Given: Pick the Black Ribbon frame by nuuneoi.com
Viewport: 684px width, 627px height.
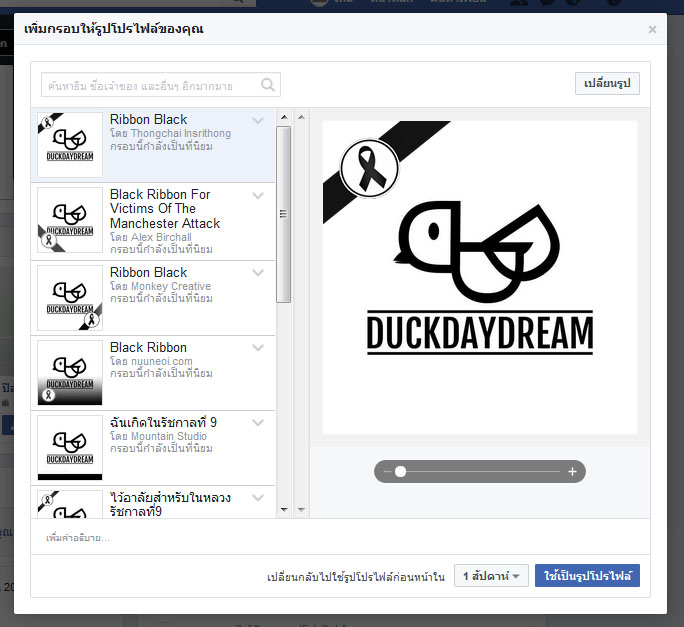Looking at the screenshot, I should [x=153, y=373].
